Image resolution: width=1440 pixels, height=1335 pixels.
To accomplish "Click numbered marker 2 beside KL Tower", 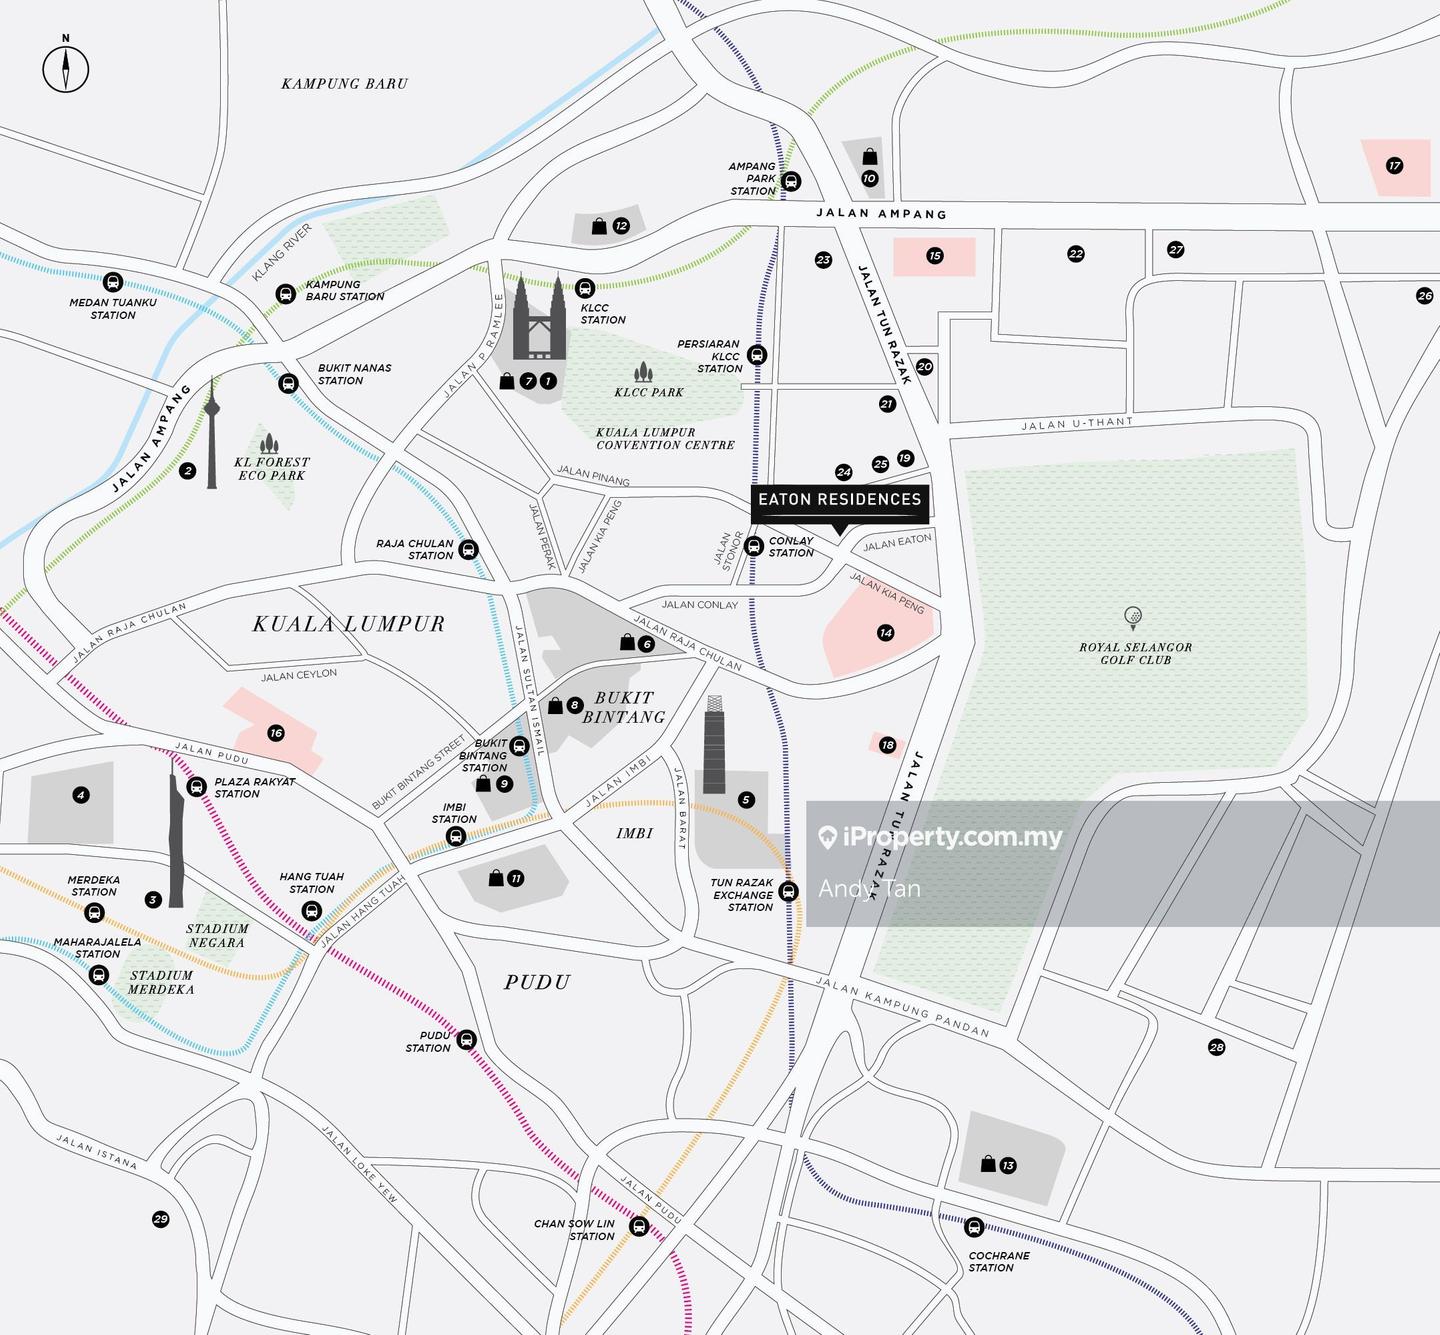I will coord(187,470).
